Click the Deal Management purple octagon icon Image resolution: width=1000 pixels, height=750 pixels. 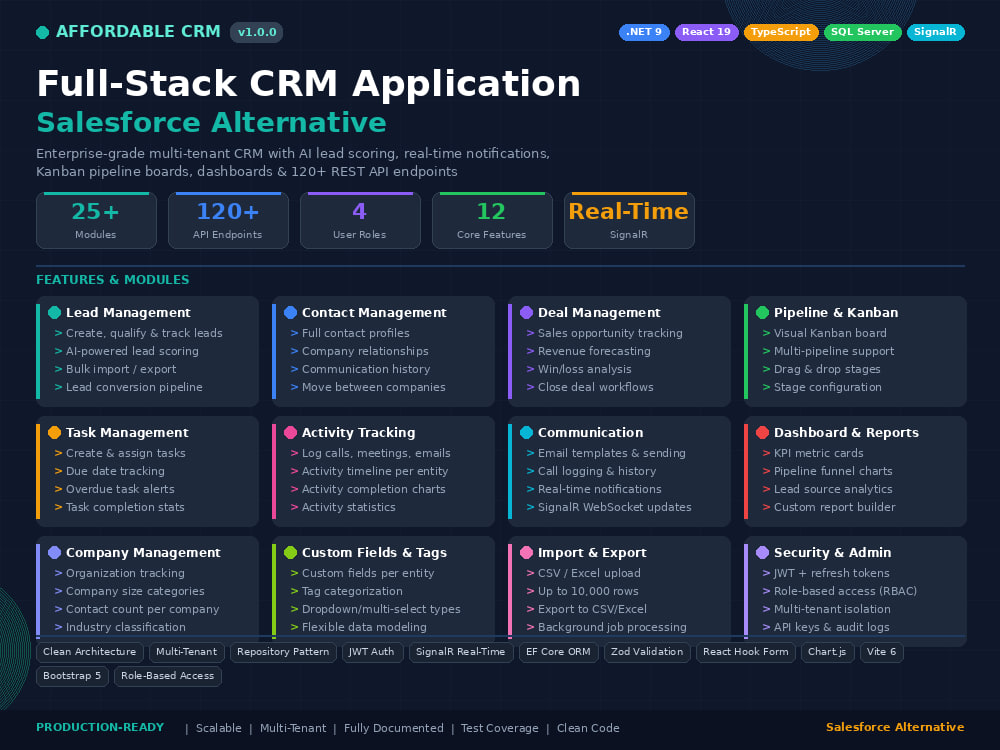coord(526,312)
